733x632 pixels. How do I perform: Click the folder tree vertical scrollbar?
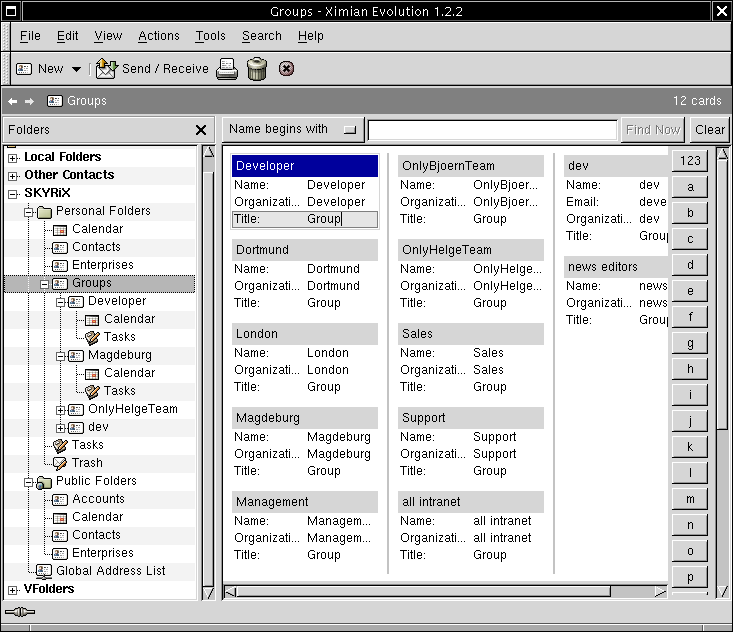pyautogui.click(x=208, y=373)
